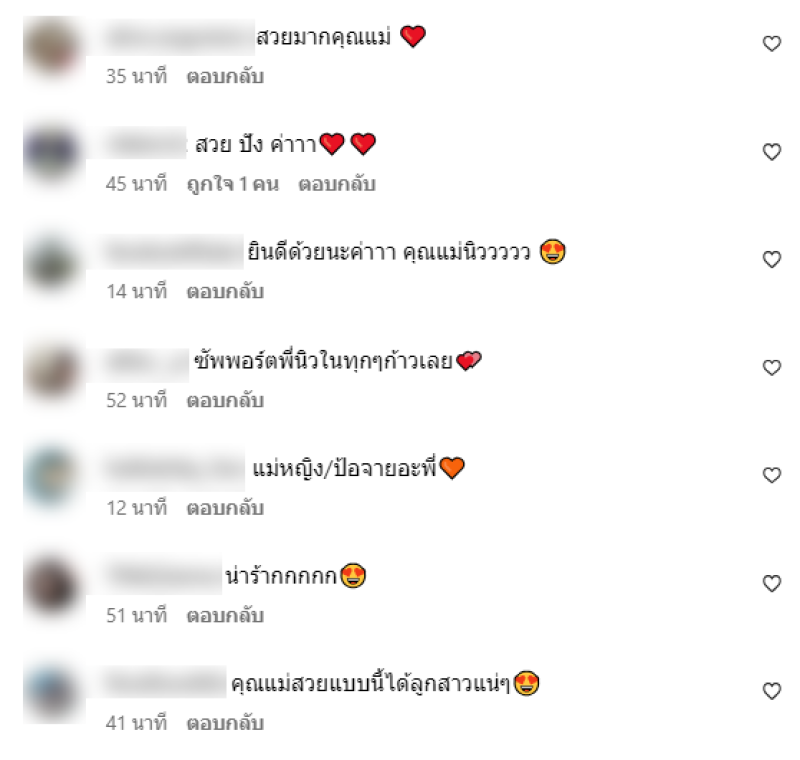Click ตอบกลับ under the 52 นาที comment
This screenshot has height=760, width=800.
(x=225, y=400)
